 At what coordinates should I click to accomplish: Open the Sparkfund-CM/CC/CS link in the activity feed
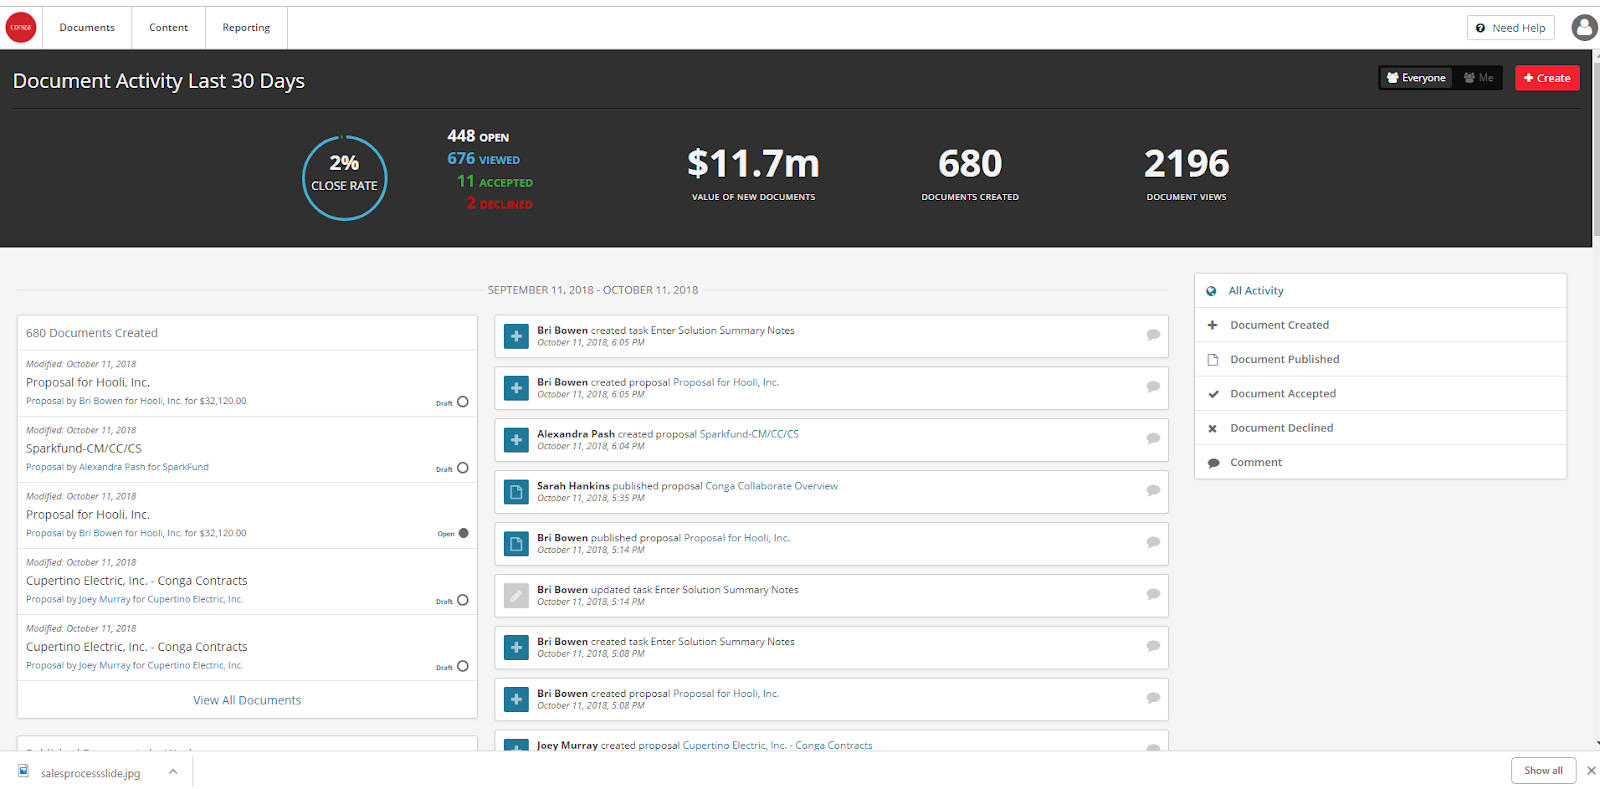pos(749,434)
